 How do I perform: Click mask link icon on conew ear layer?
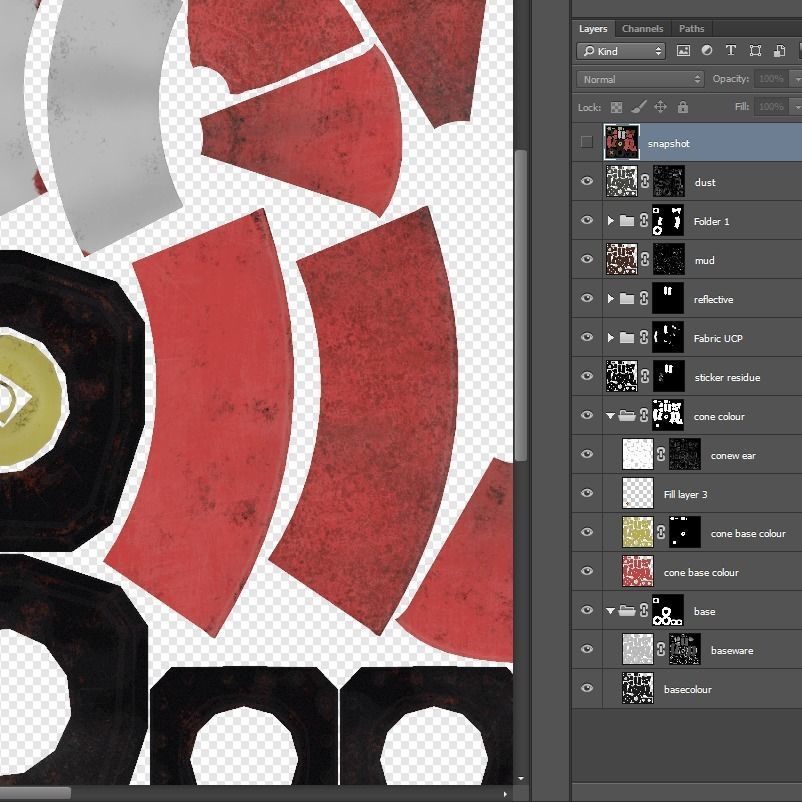pos(661,454)
